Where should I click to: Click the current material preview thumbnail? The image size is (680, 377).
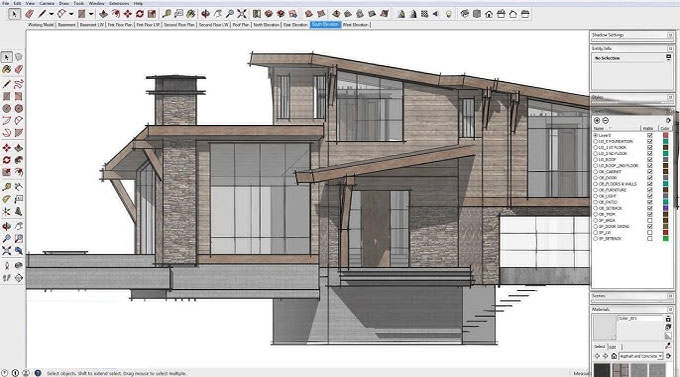pyautogui.click(x=605, y=328)
